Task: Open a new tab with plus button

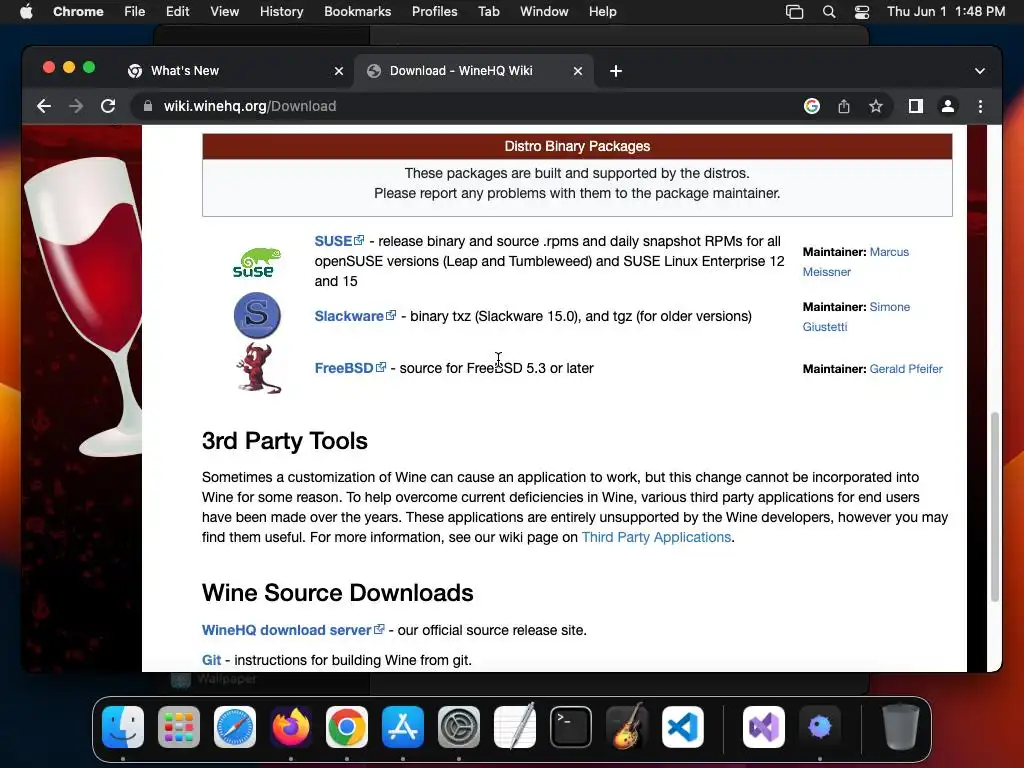Action: tap(616, 71)
